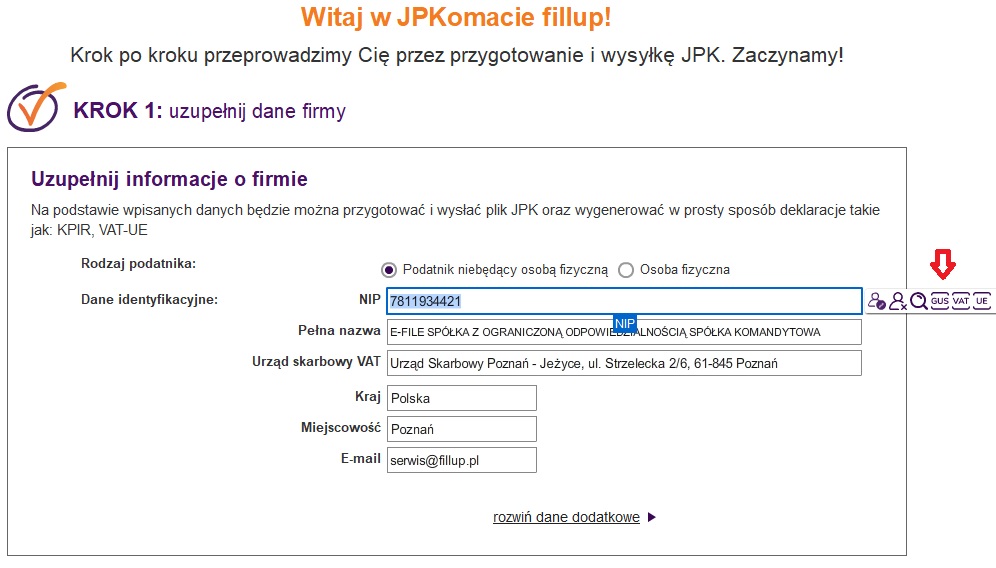Click the Pełna nazwa text field
Screen dimensions: 996x568
click(x=624, y=332)
